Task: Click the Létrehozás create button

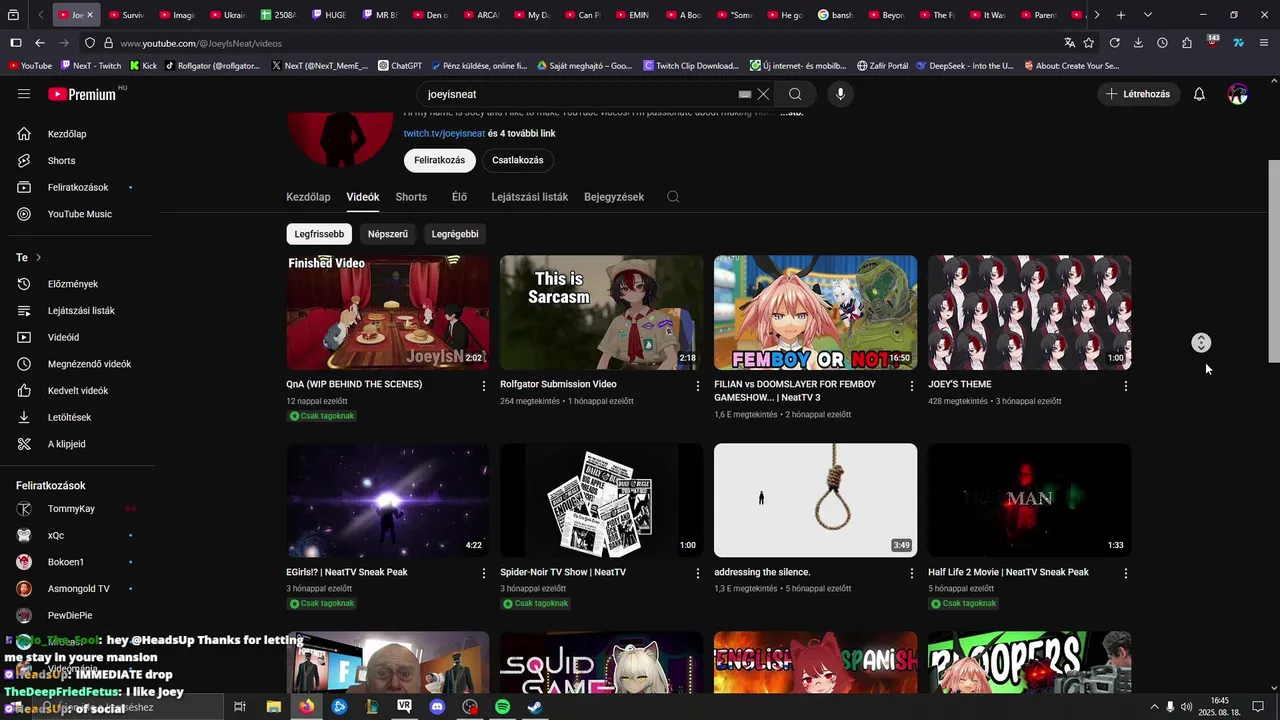Action: [1138, 94]
